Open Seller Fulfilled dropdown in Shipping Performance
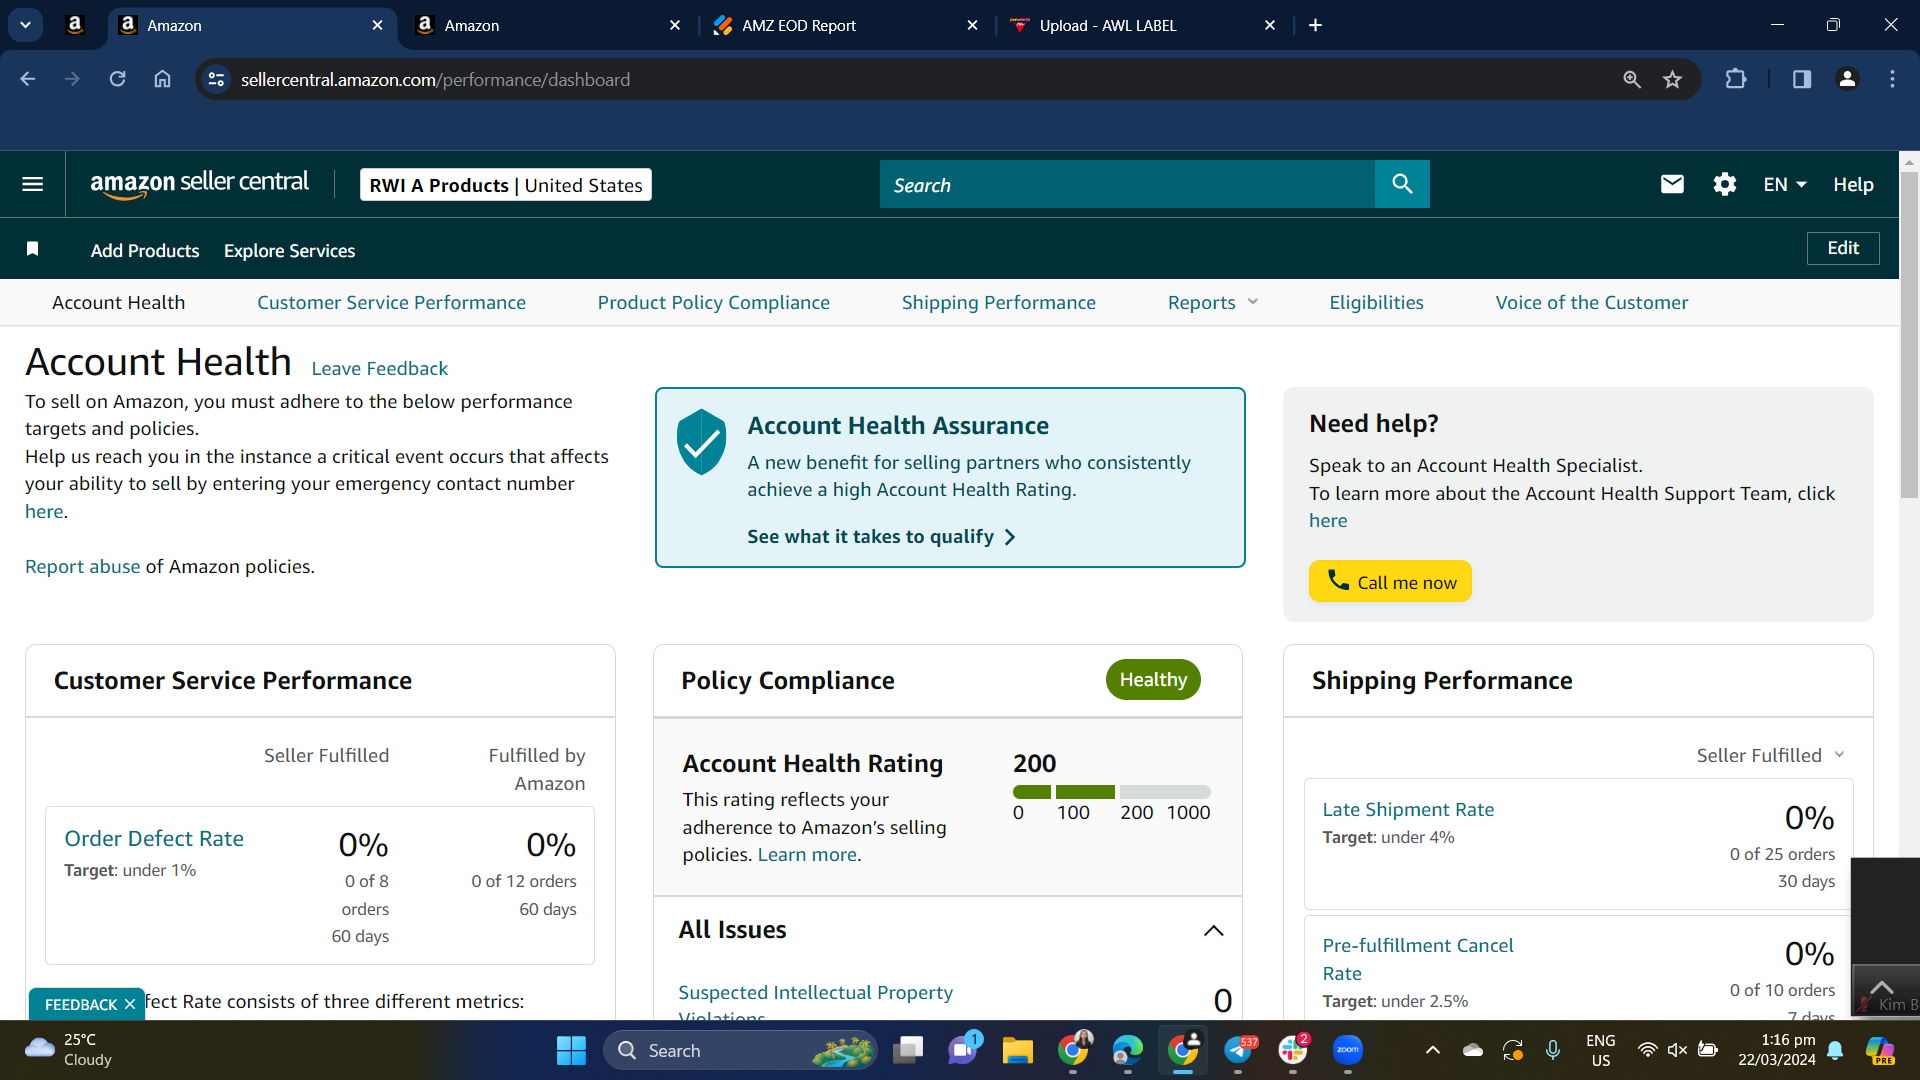Screen dimensions: 1920x1080 pos(1770,755)
